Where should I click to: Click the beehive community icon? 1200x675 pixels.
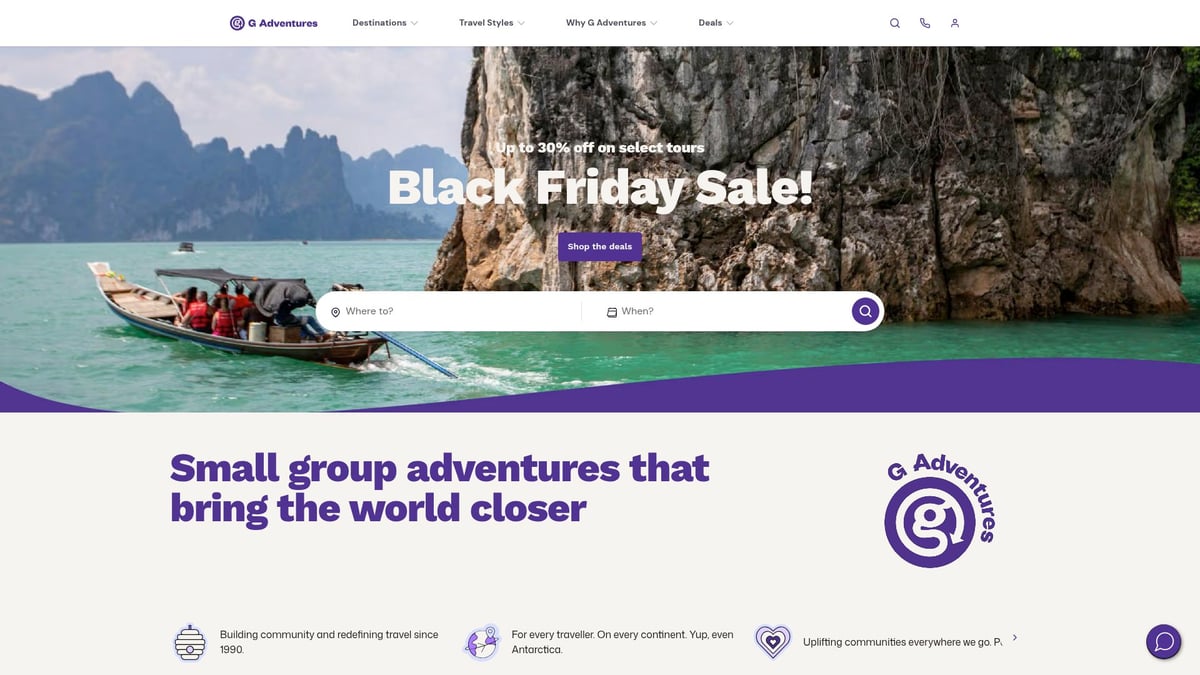click(190, 642)
